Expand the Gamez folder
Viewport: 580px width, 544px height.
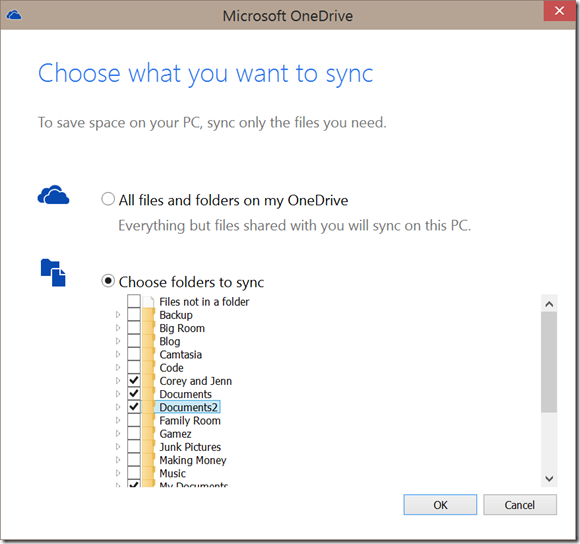(x=118, y=433)
